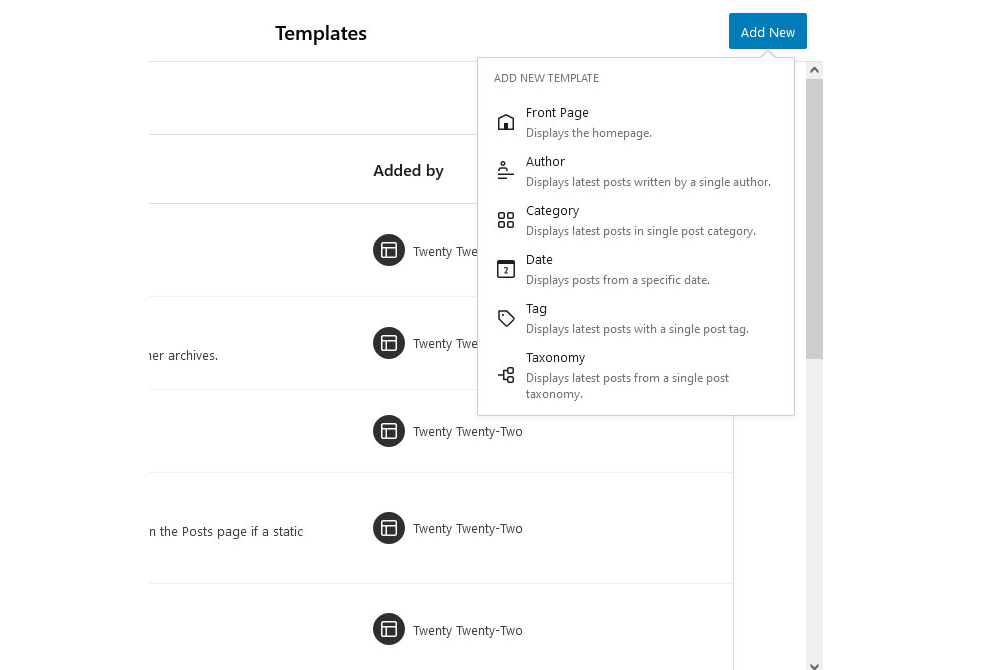This screenshot has width=1000, height=670.
Task: Click the Author person icon
Action: [506, 170]
